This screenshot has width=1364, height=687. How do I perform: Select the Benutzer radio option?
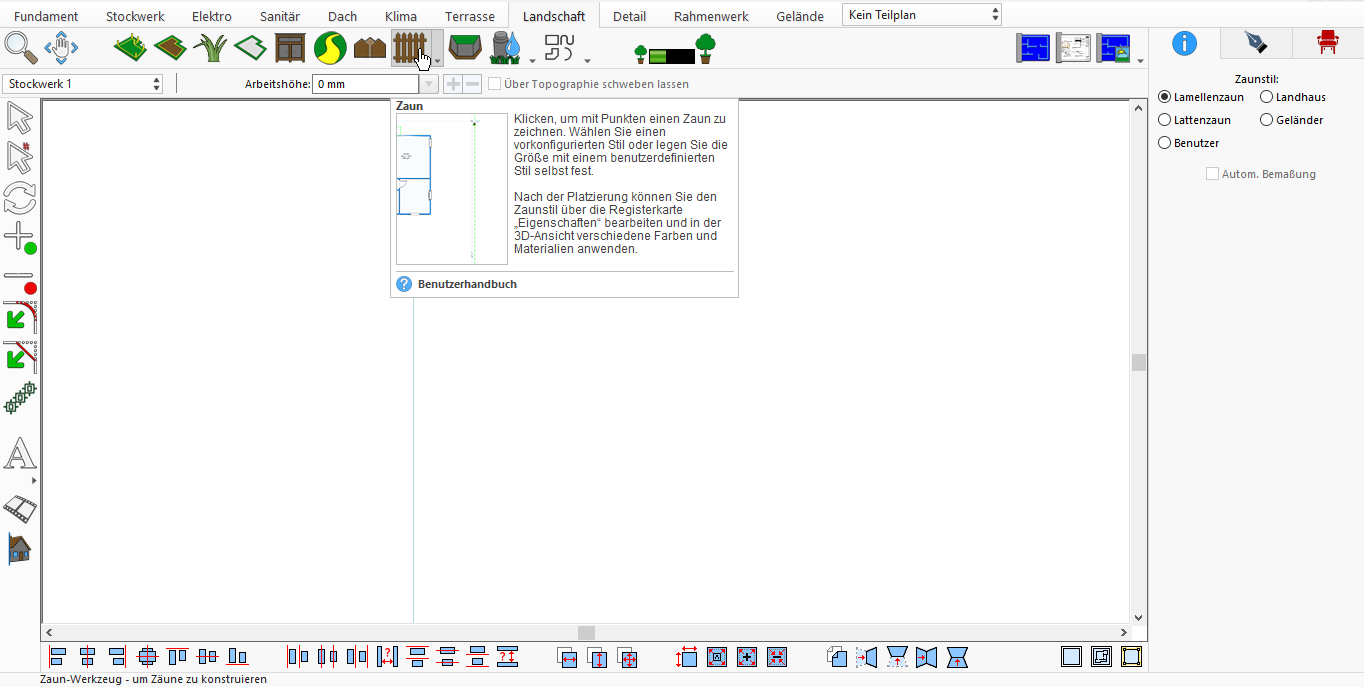pyautogui.click(x=1188, y=143)
